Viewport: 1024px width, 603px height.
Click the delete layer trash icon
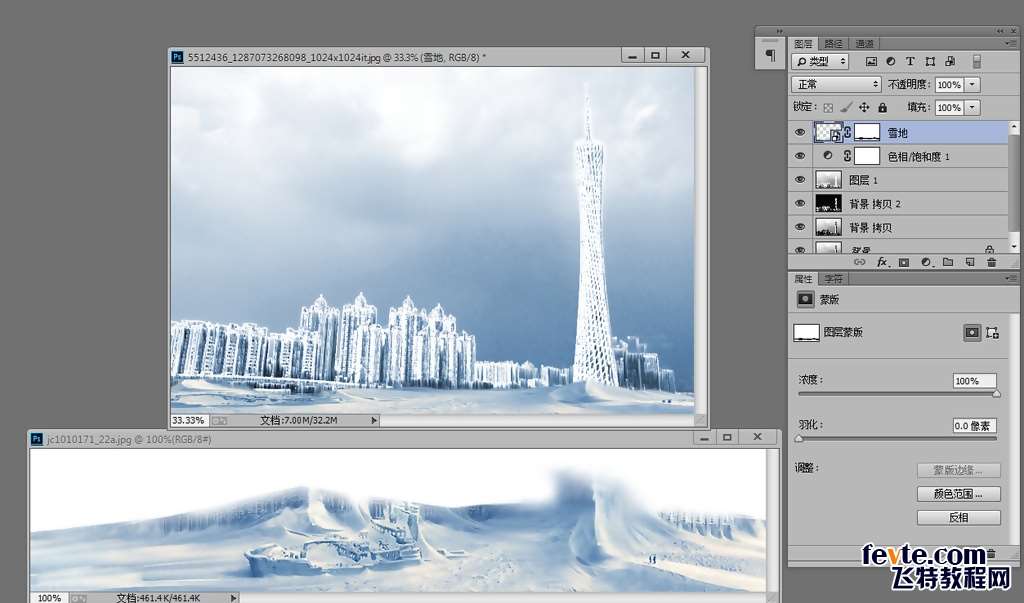991,262
